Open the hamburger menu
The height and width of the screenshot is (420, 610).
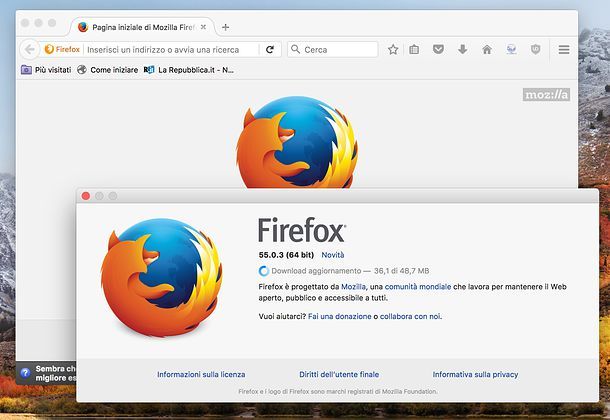[x=564, y=49]
